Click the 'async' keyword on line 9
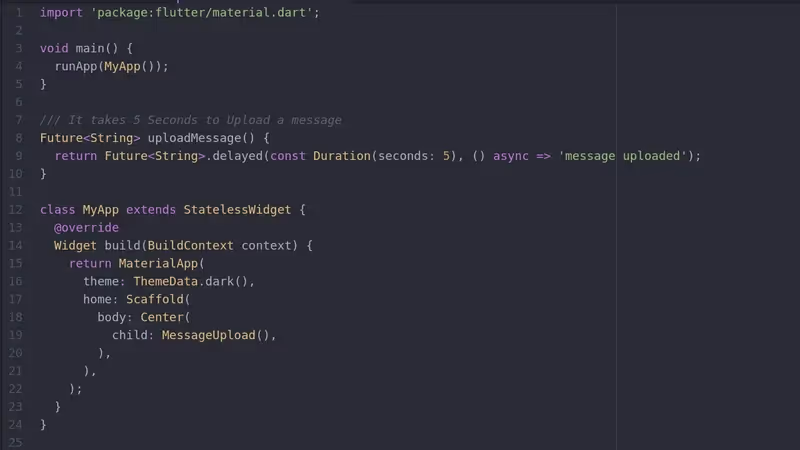Screen dimensions: 800x450 pos(511,156)
